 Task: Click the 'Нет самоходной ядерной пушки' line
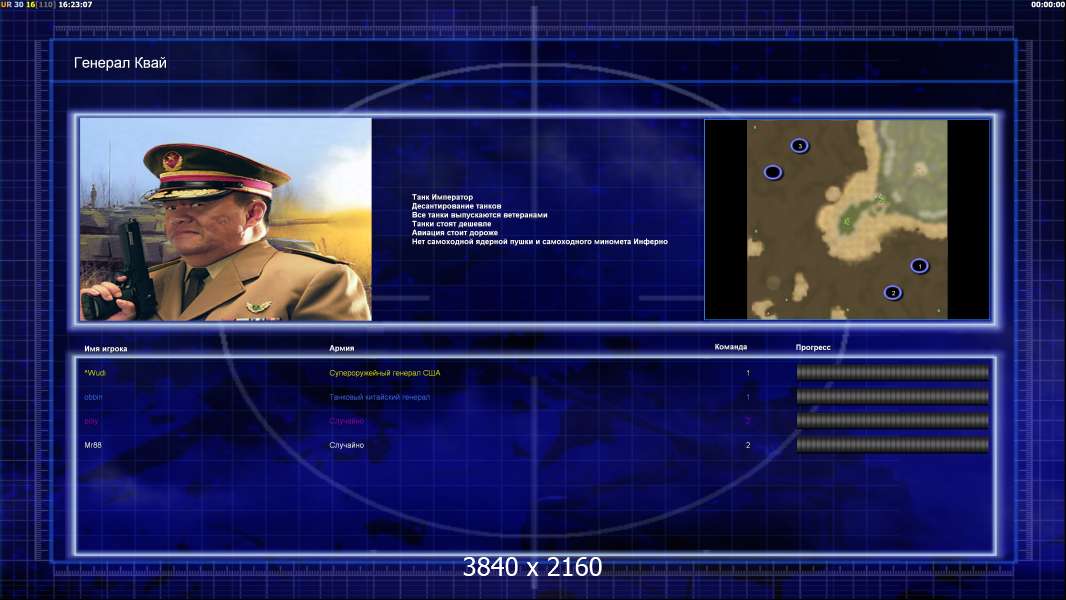[540, 241]
